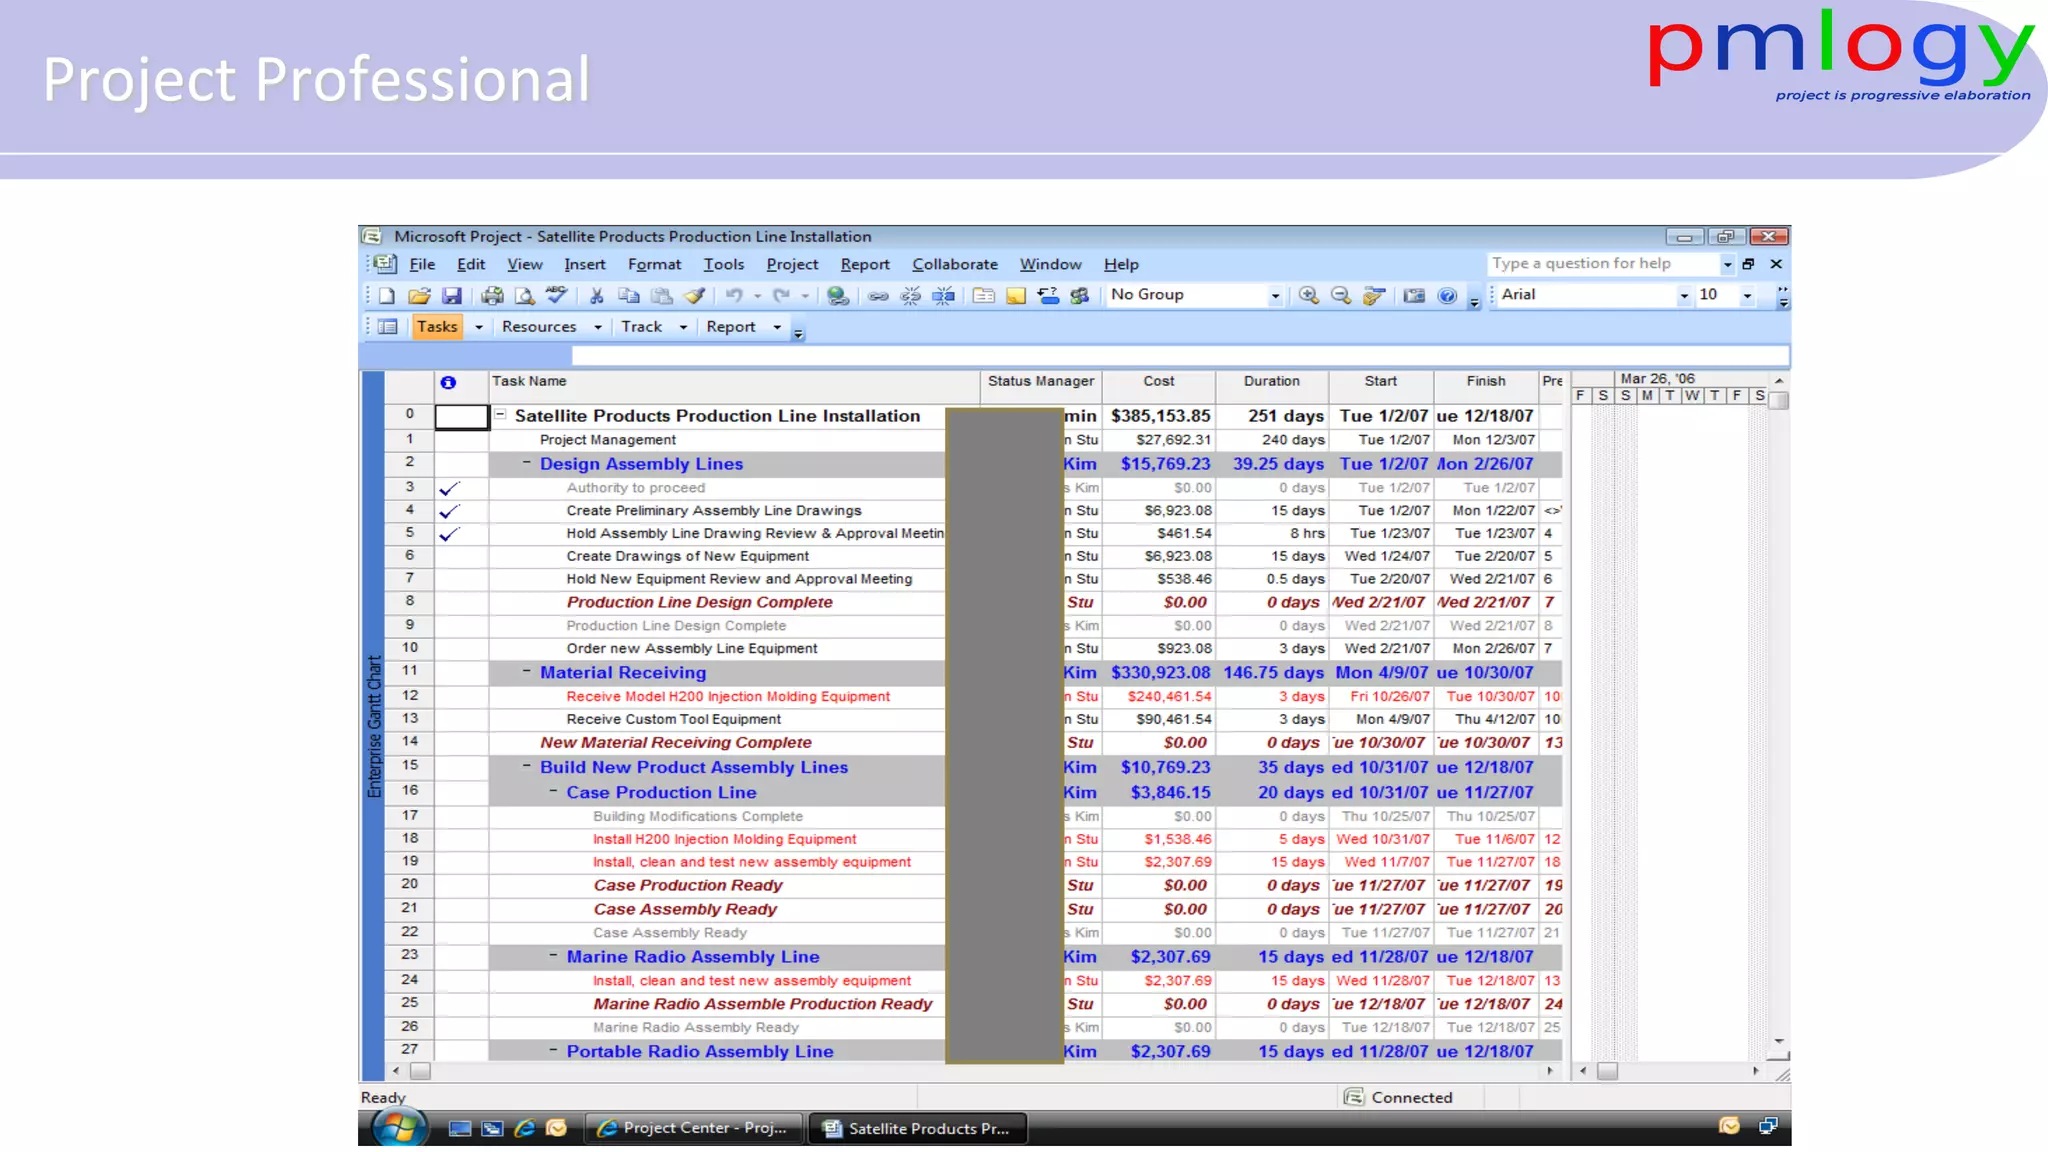Screen dimensions: 2048x1152
Task: Click the Type a question for help box
Action: [1603, 264]
